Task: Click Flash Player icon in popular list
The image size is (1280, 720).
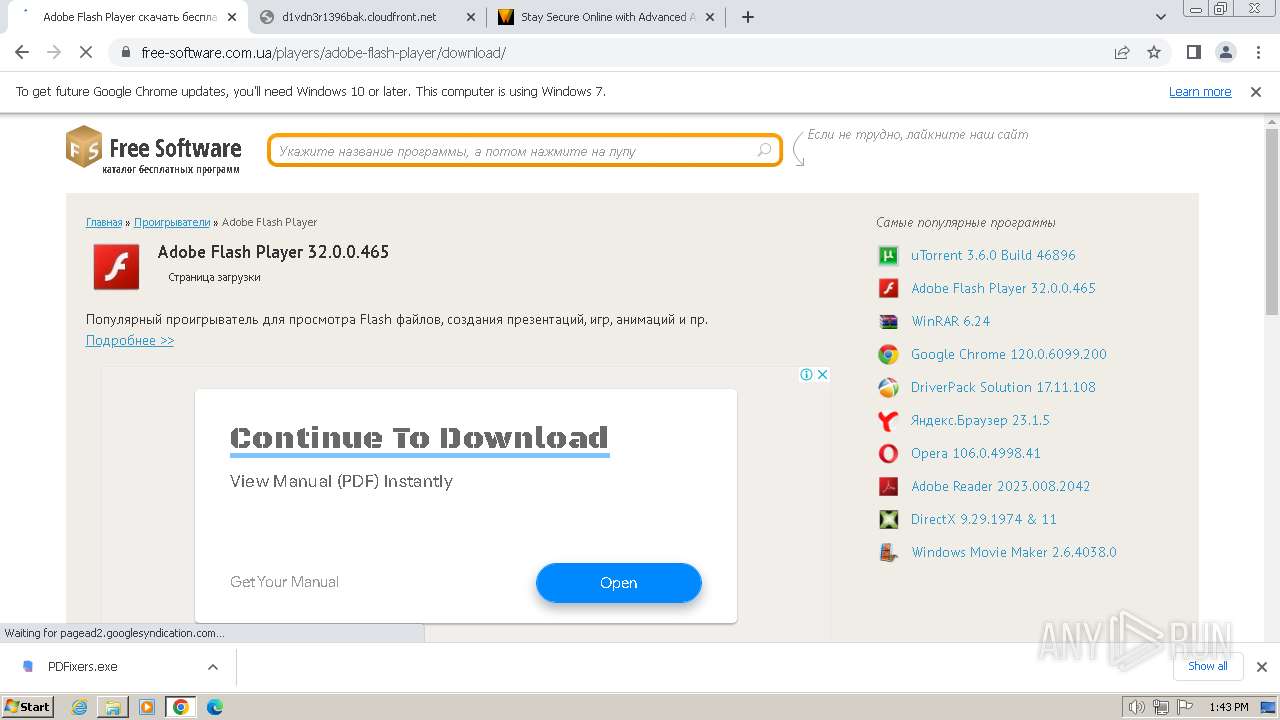Action: [888, 288]
